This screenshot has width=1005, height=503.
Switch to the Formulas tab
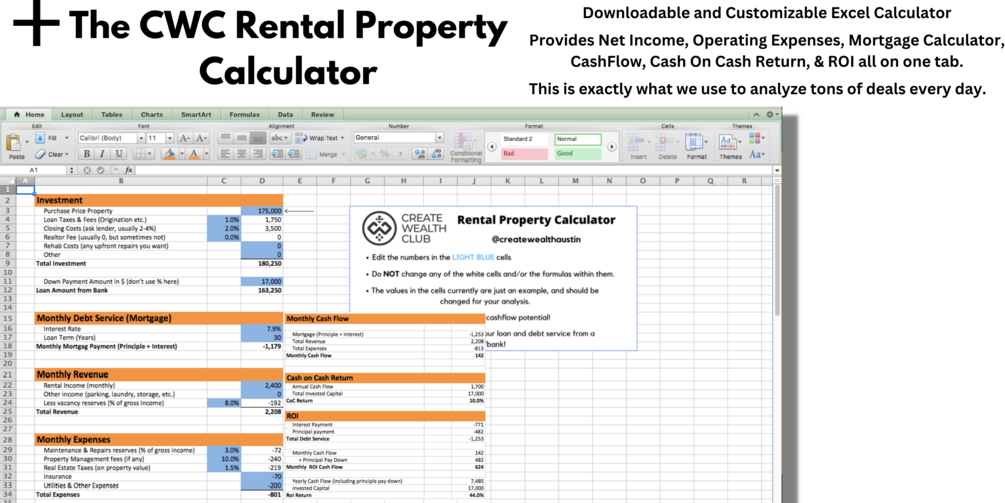pyautogui.click(x=244, y=115)
